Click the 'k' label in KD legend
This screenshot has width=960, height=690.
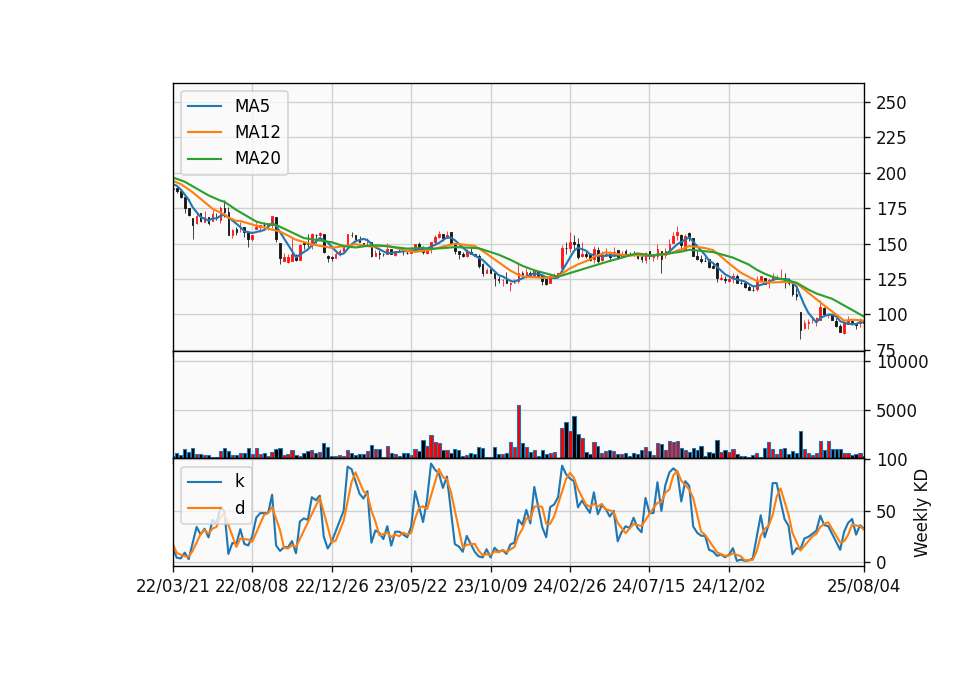(x=239, y=481)
